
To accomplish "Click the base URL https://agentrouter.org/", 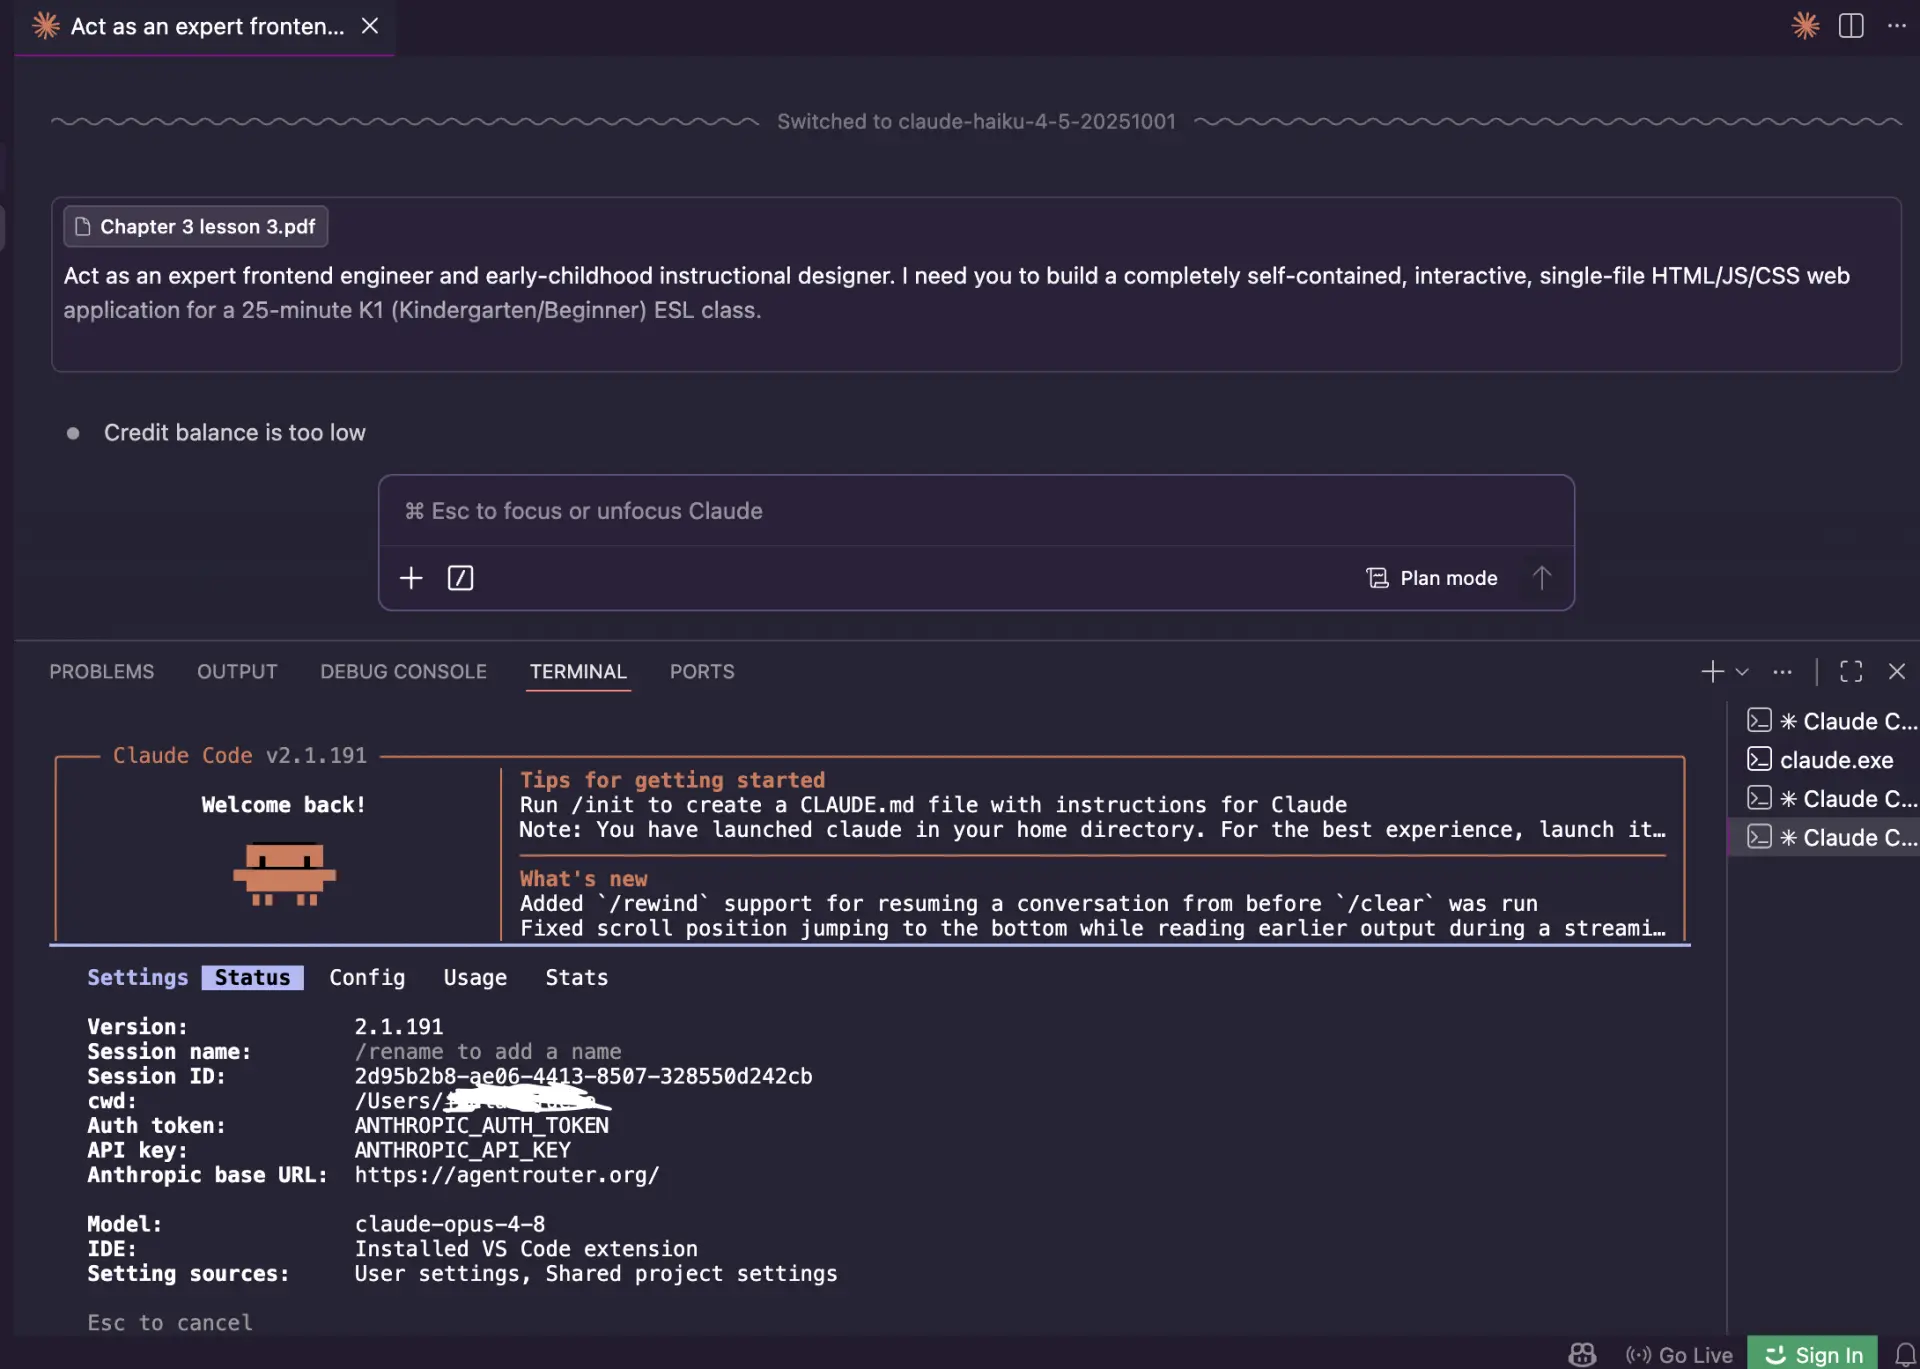I will click(x=507, y=1175).
